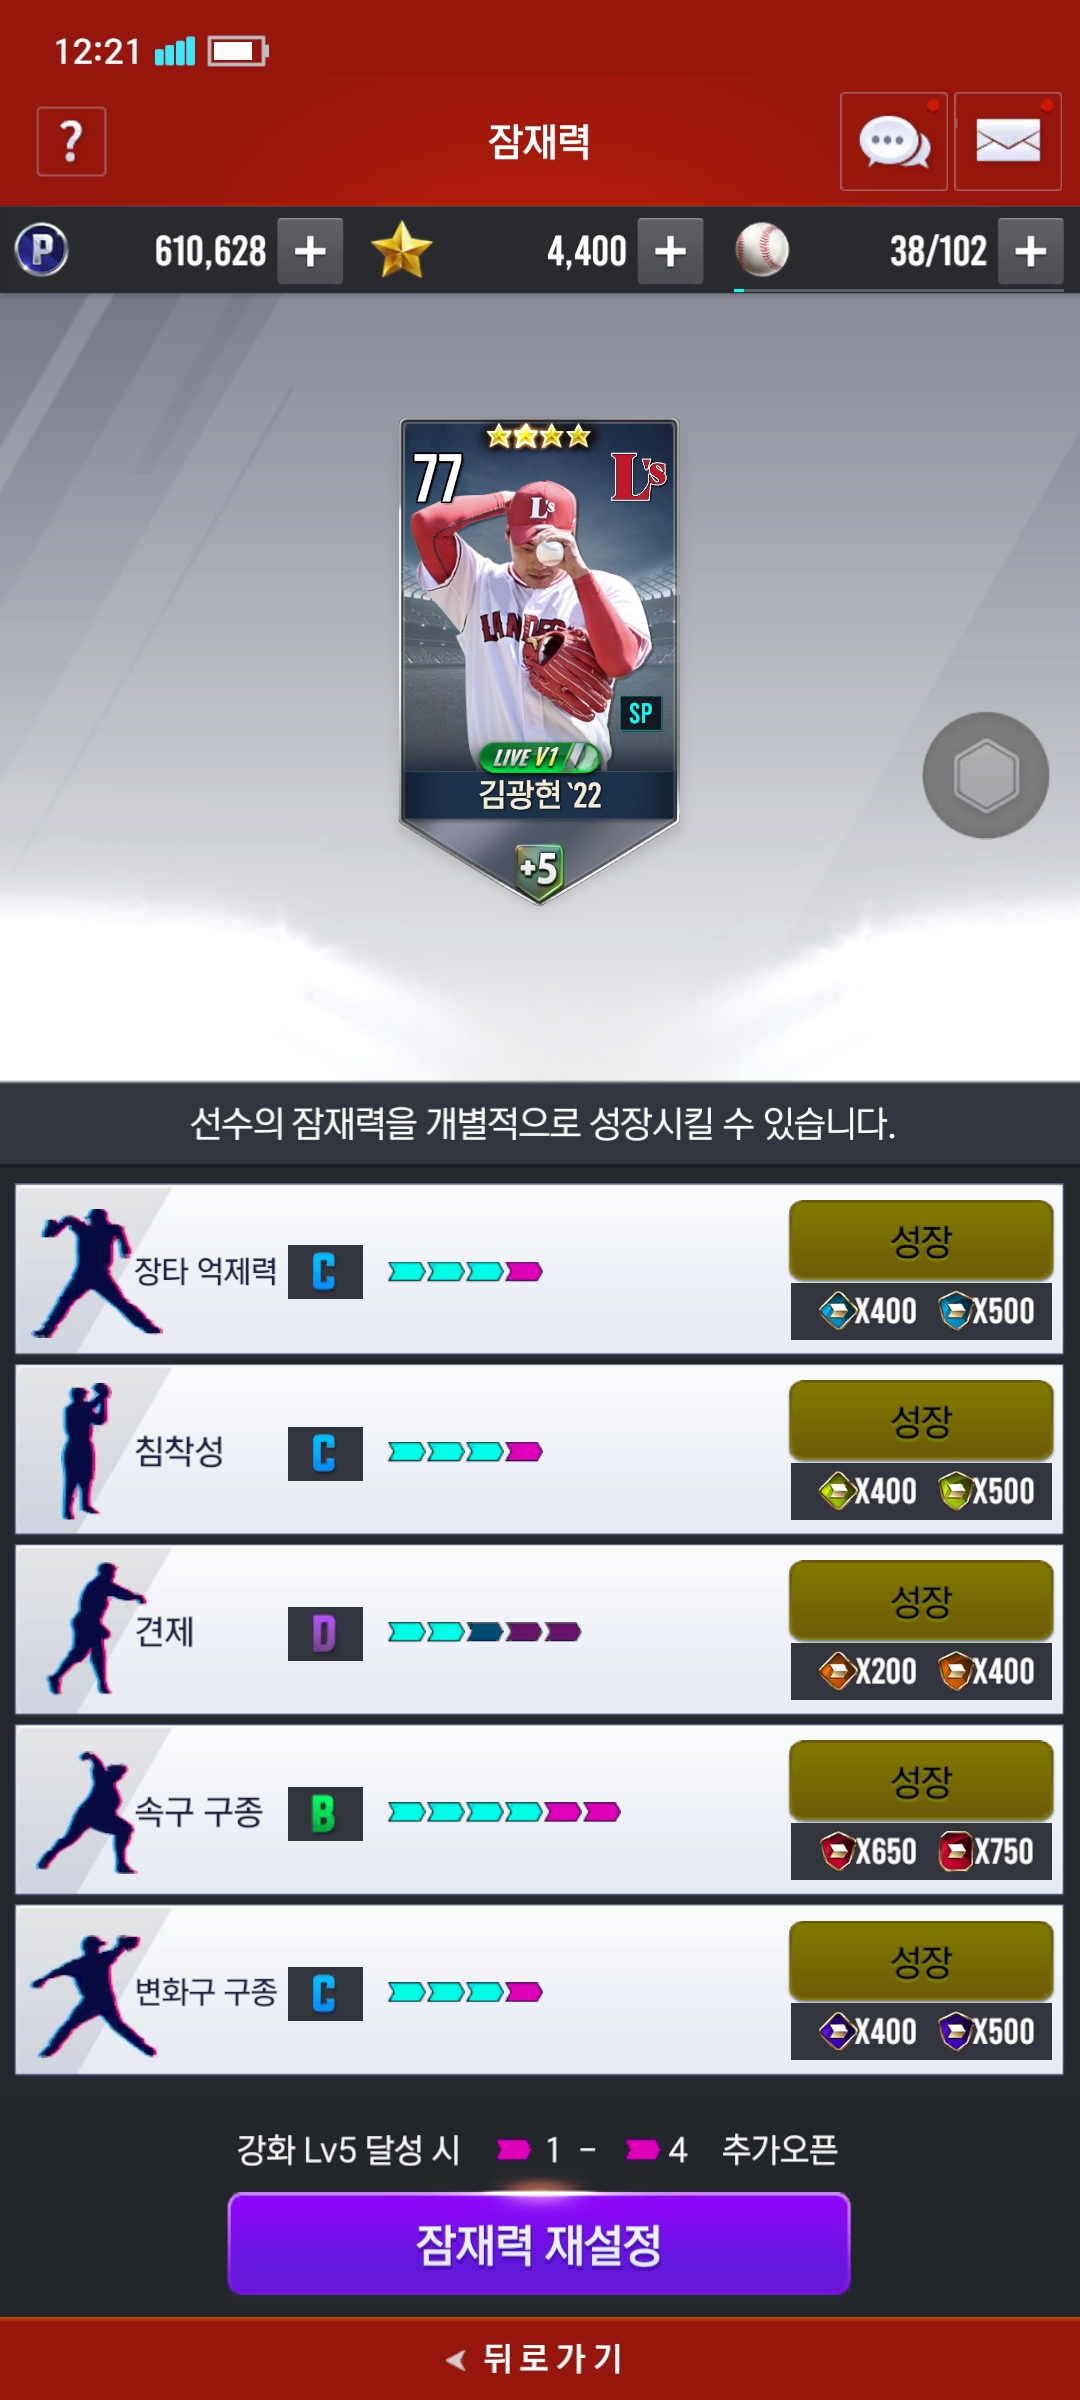1080x2400 pixels.
Task: Grow the 변화구 구종 potential with 성장
Action: tap(921, 1960)
